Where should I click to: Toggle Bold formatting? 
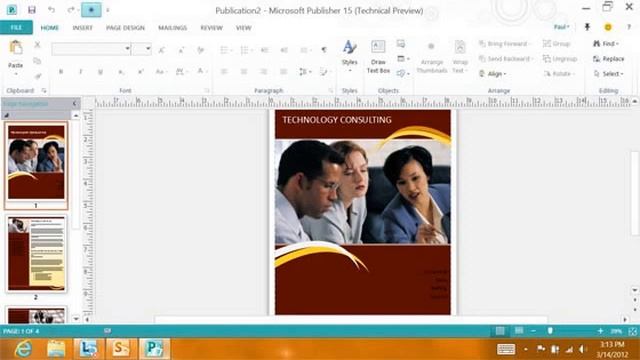pos(61,72)
